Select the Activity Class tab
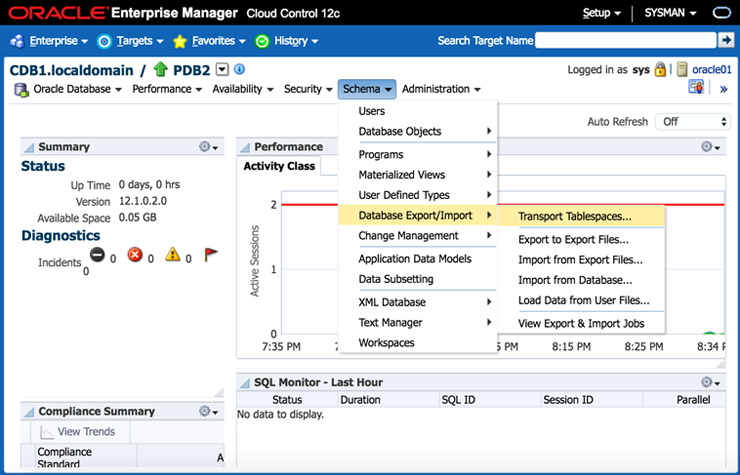The image size is (740, 475). click(279, 166)
